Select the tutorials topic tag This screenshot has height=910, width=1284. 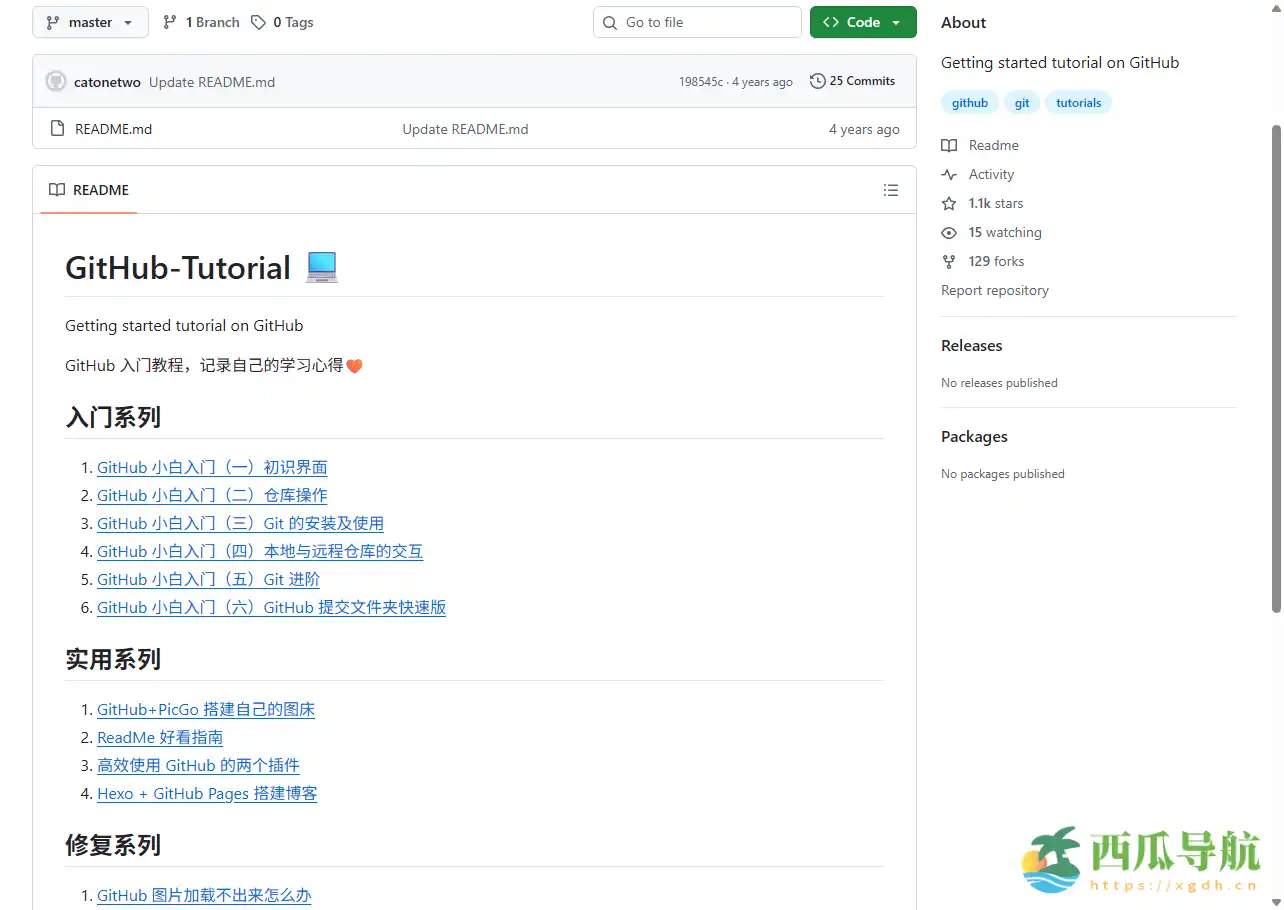pos(1078,102)
